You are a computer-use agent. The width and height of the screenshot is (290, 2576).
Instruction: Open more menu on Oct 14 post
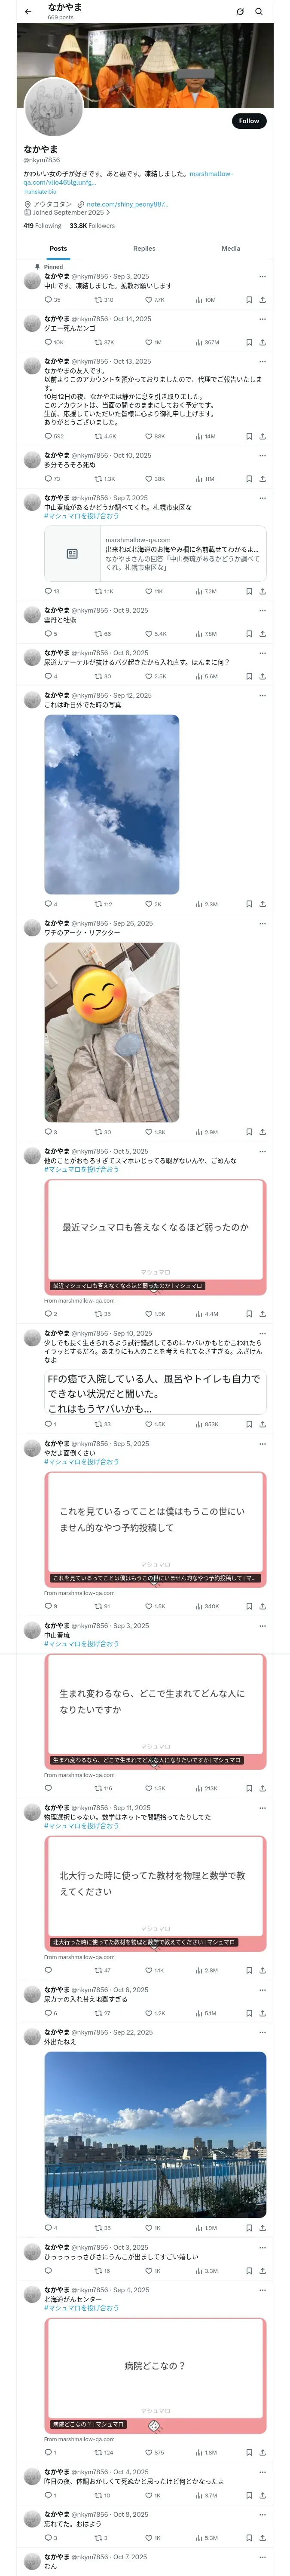click(x=263, y=319)
